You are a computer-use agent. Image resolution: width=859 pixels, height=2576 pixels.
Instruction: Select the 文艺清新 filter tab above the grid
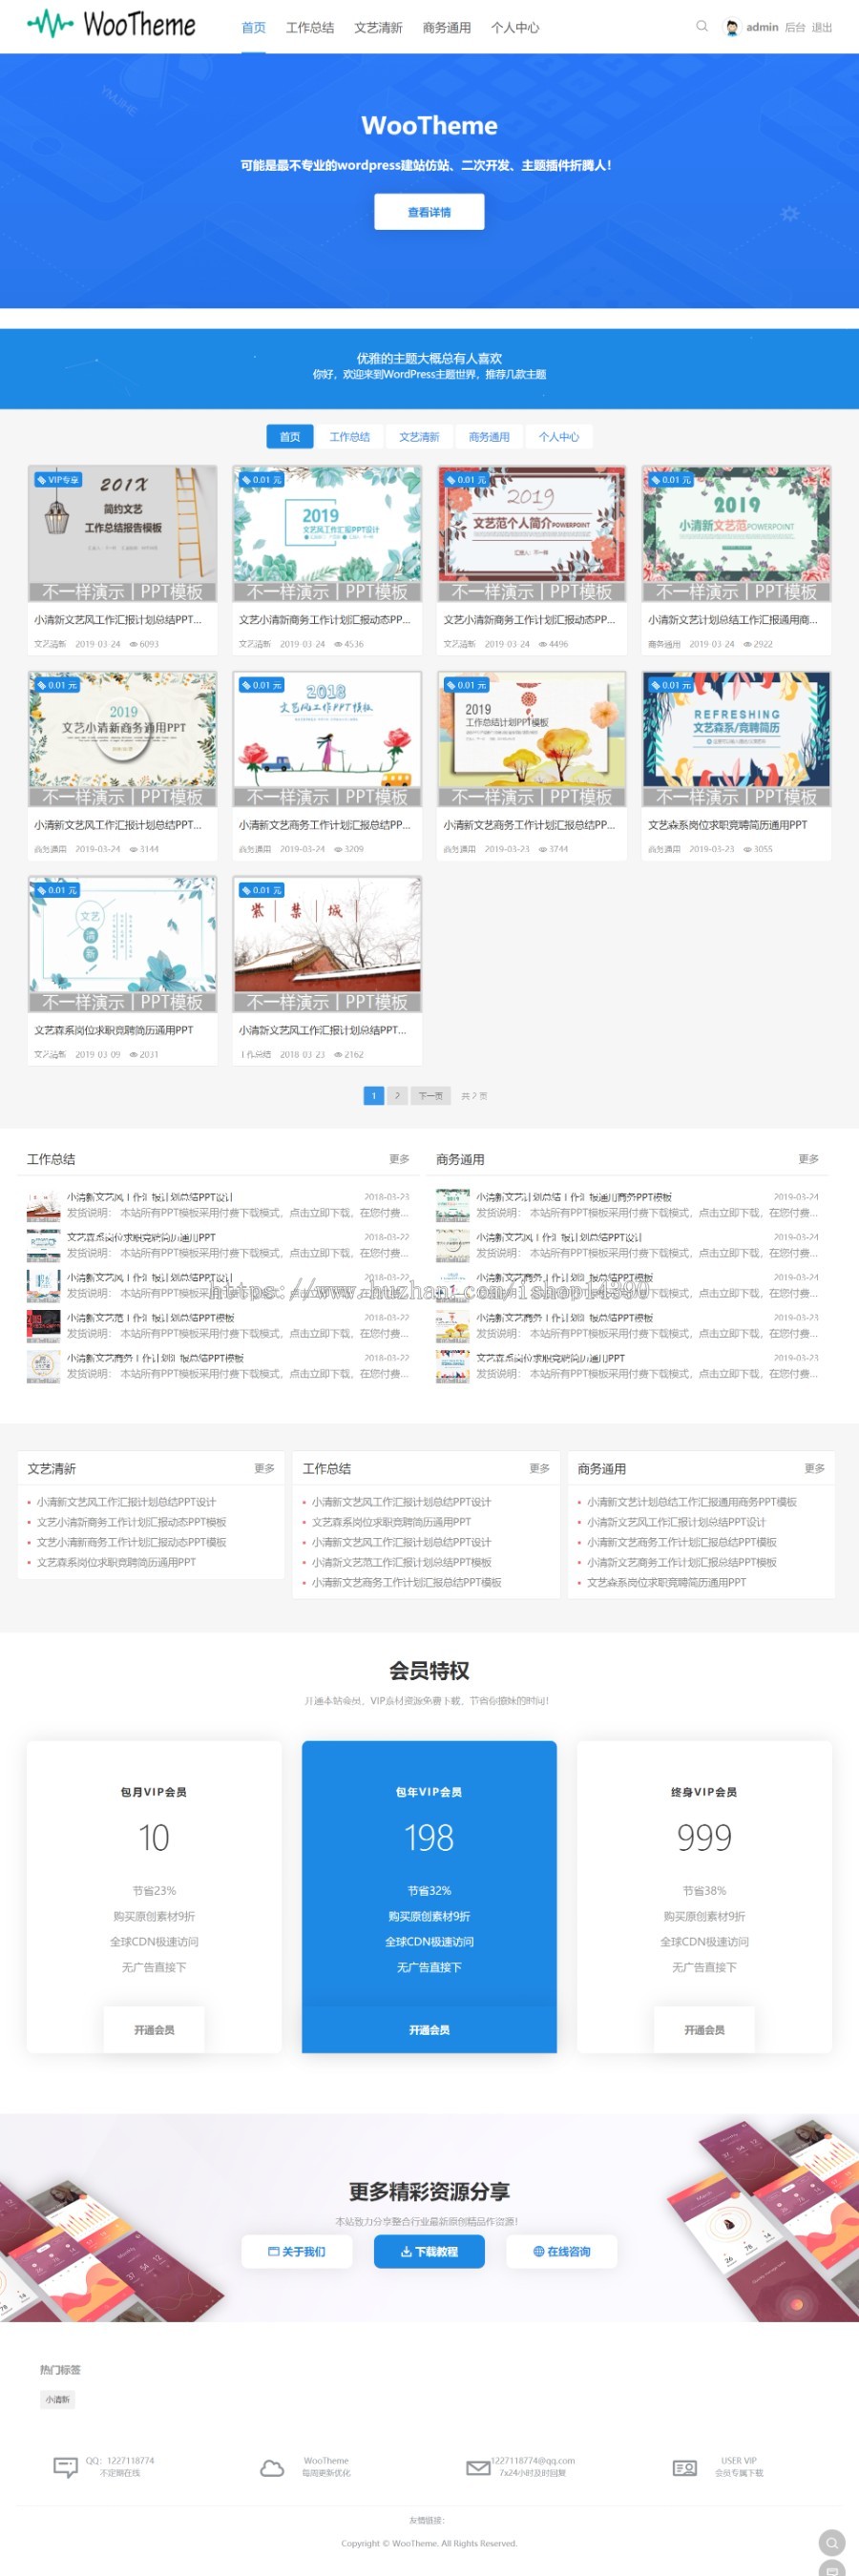(419, 437)
